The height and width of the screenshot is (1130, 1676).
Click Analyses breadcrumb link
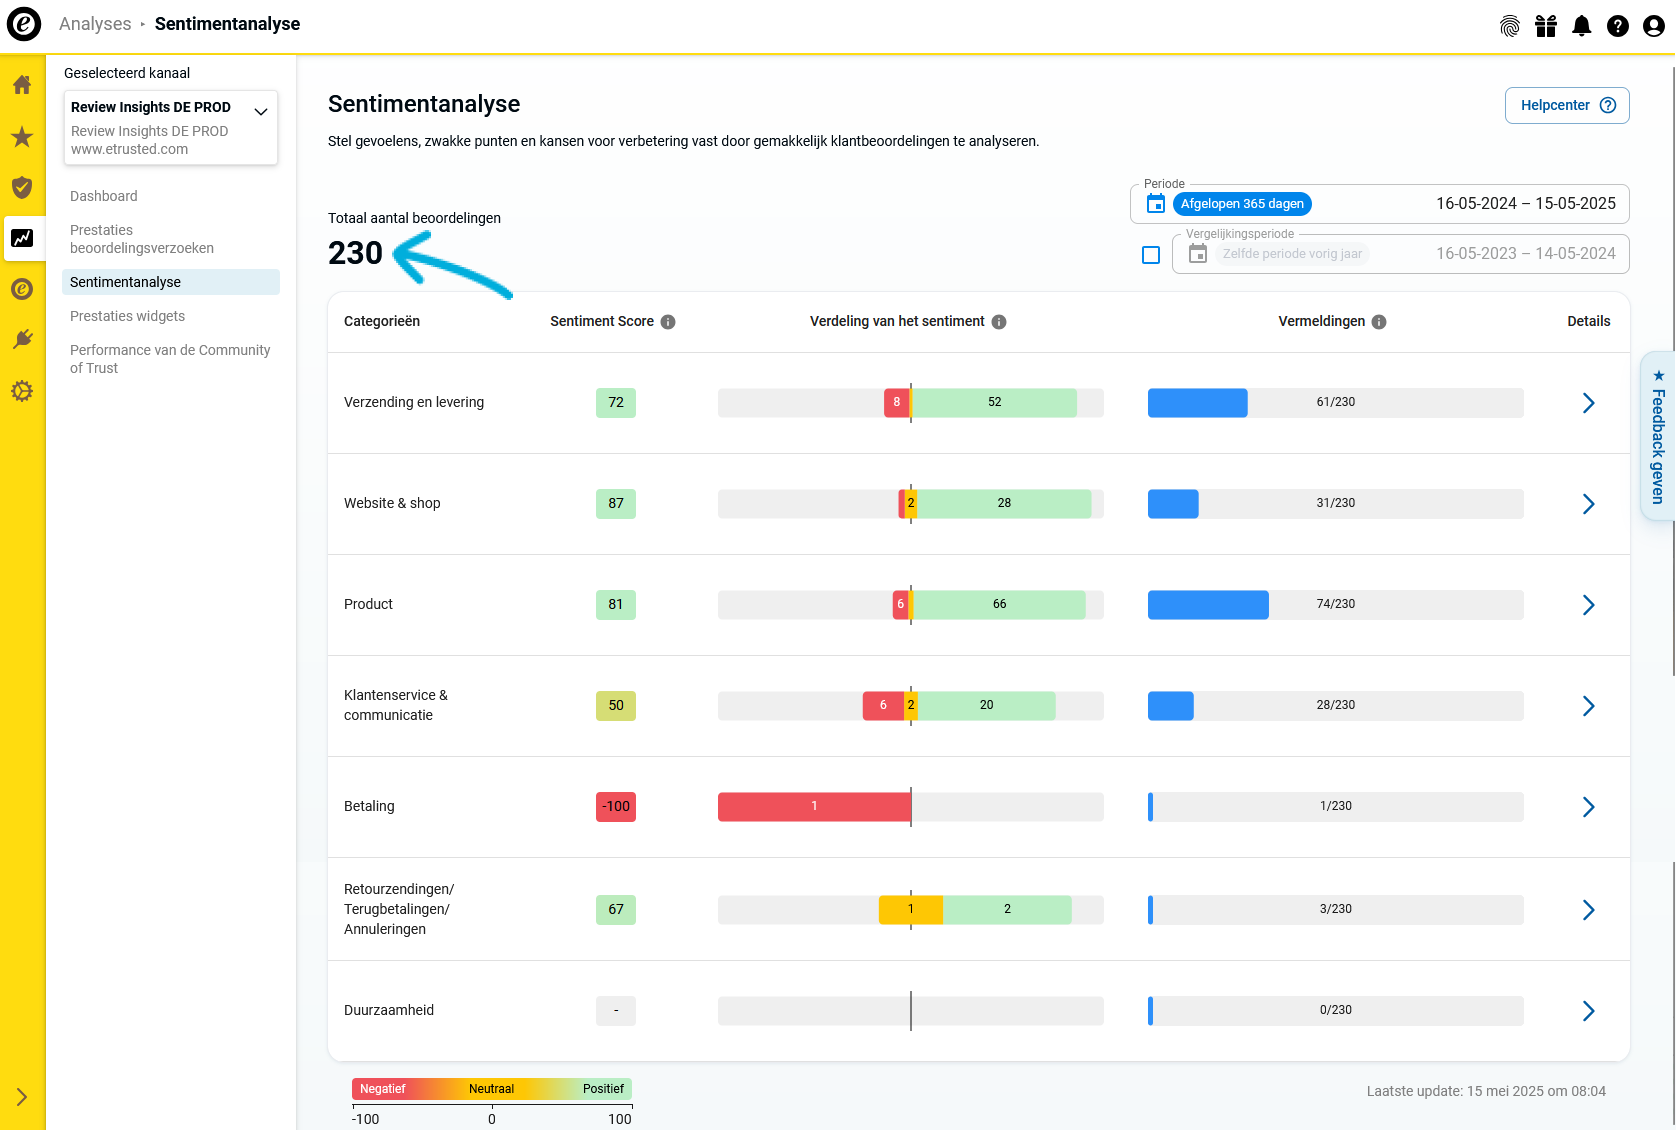point(95,24)
